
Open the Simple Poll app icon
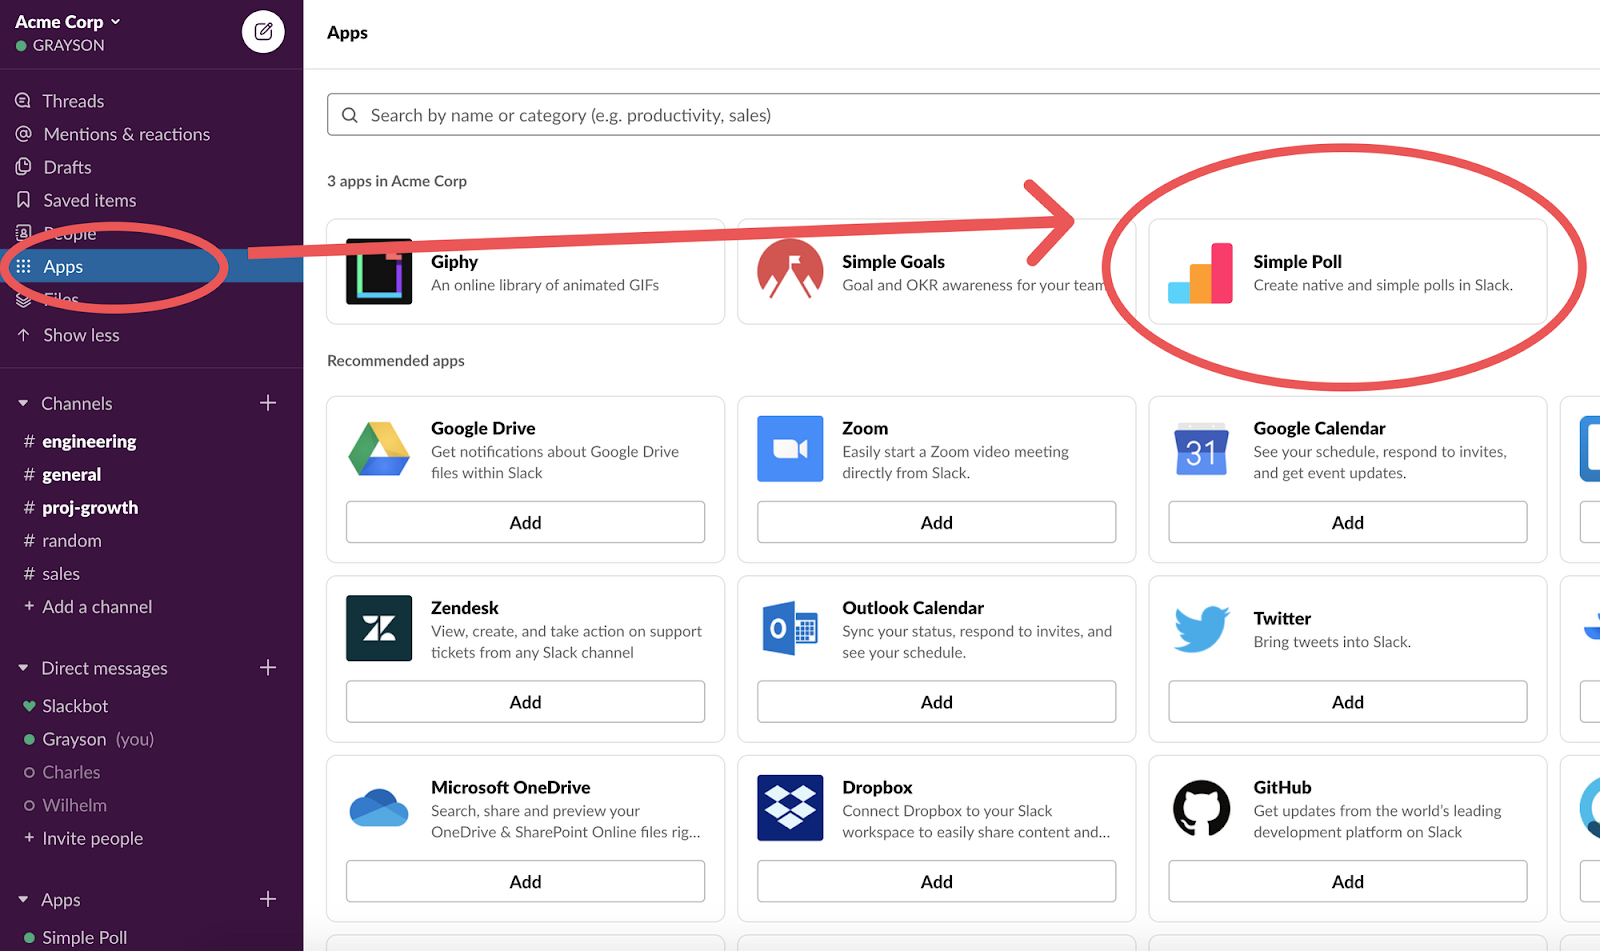pyautogui.click(x=1201, y=272)
